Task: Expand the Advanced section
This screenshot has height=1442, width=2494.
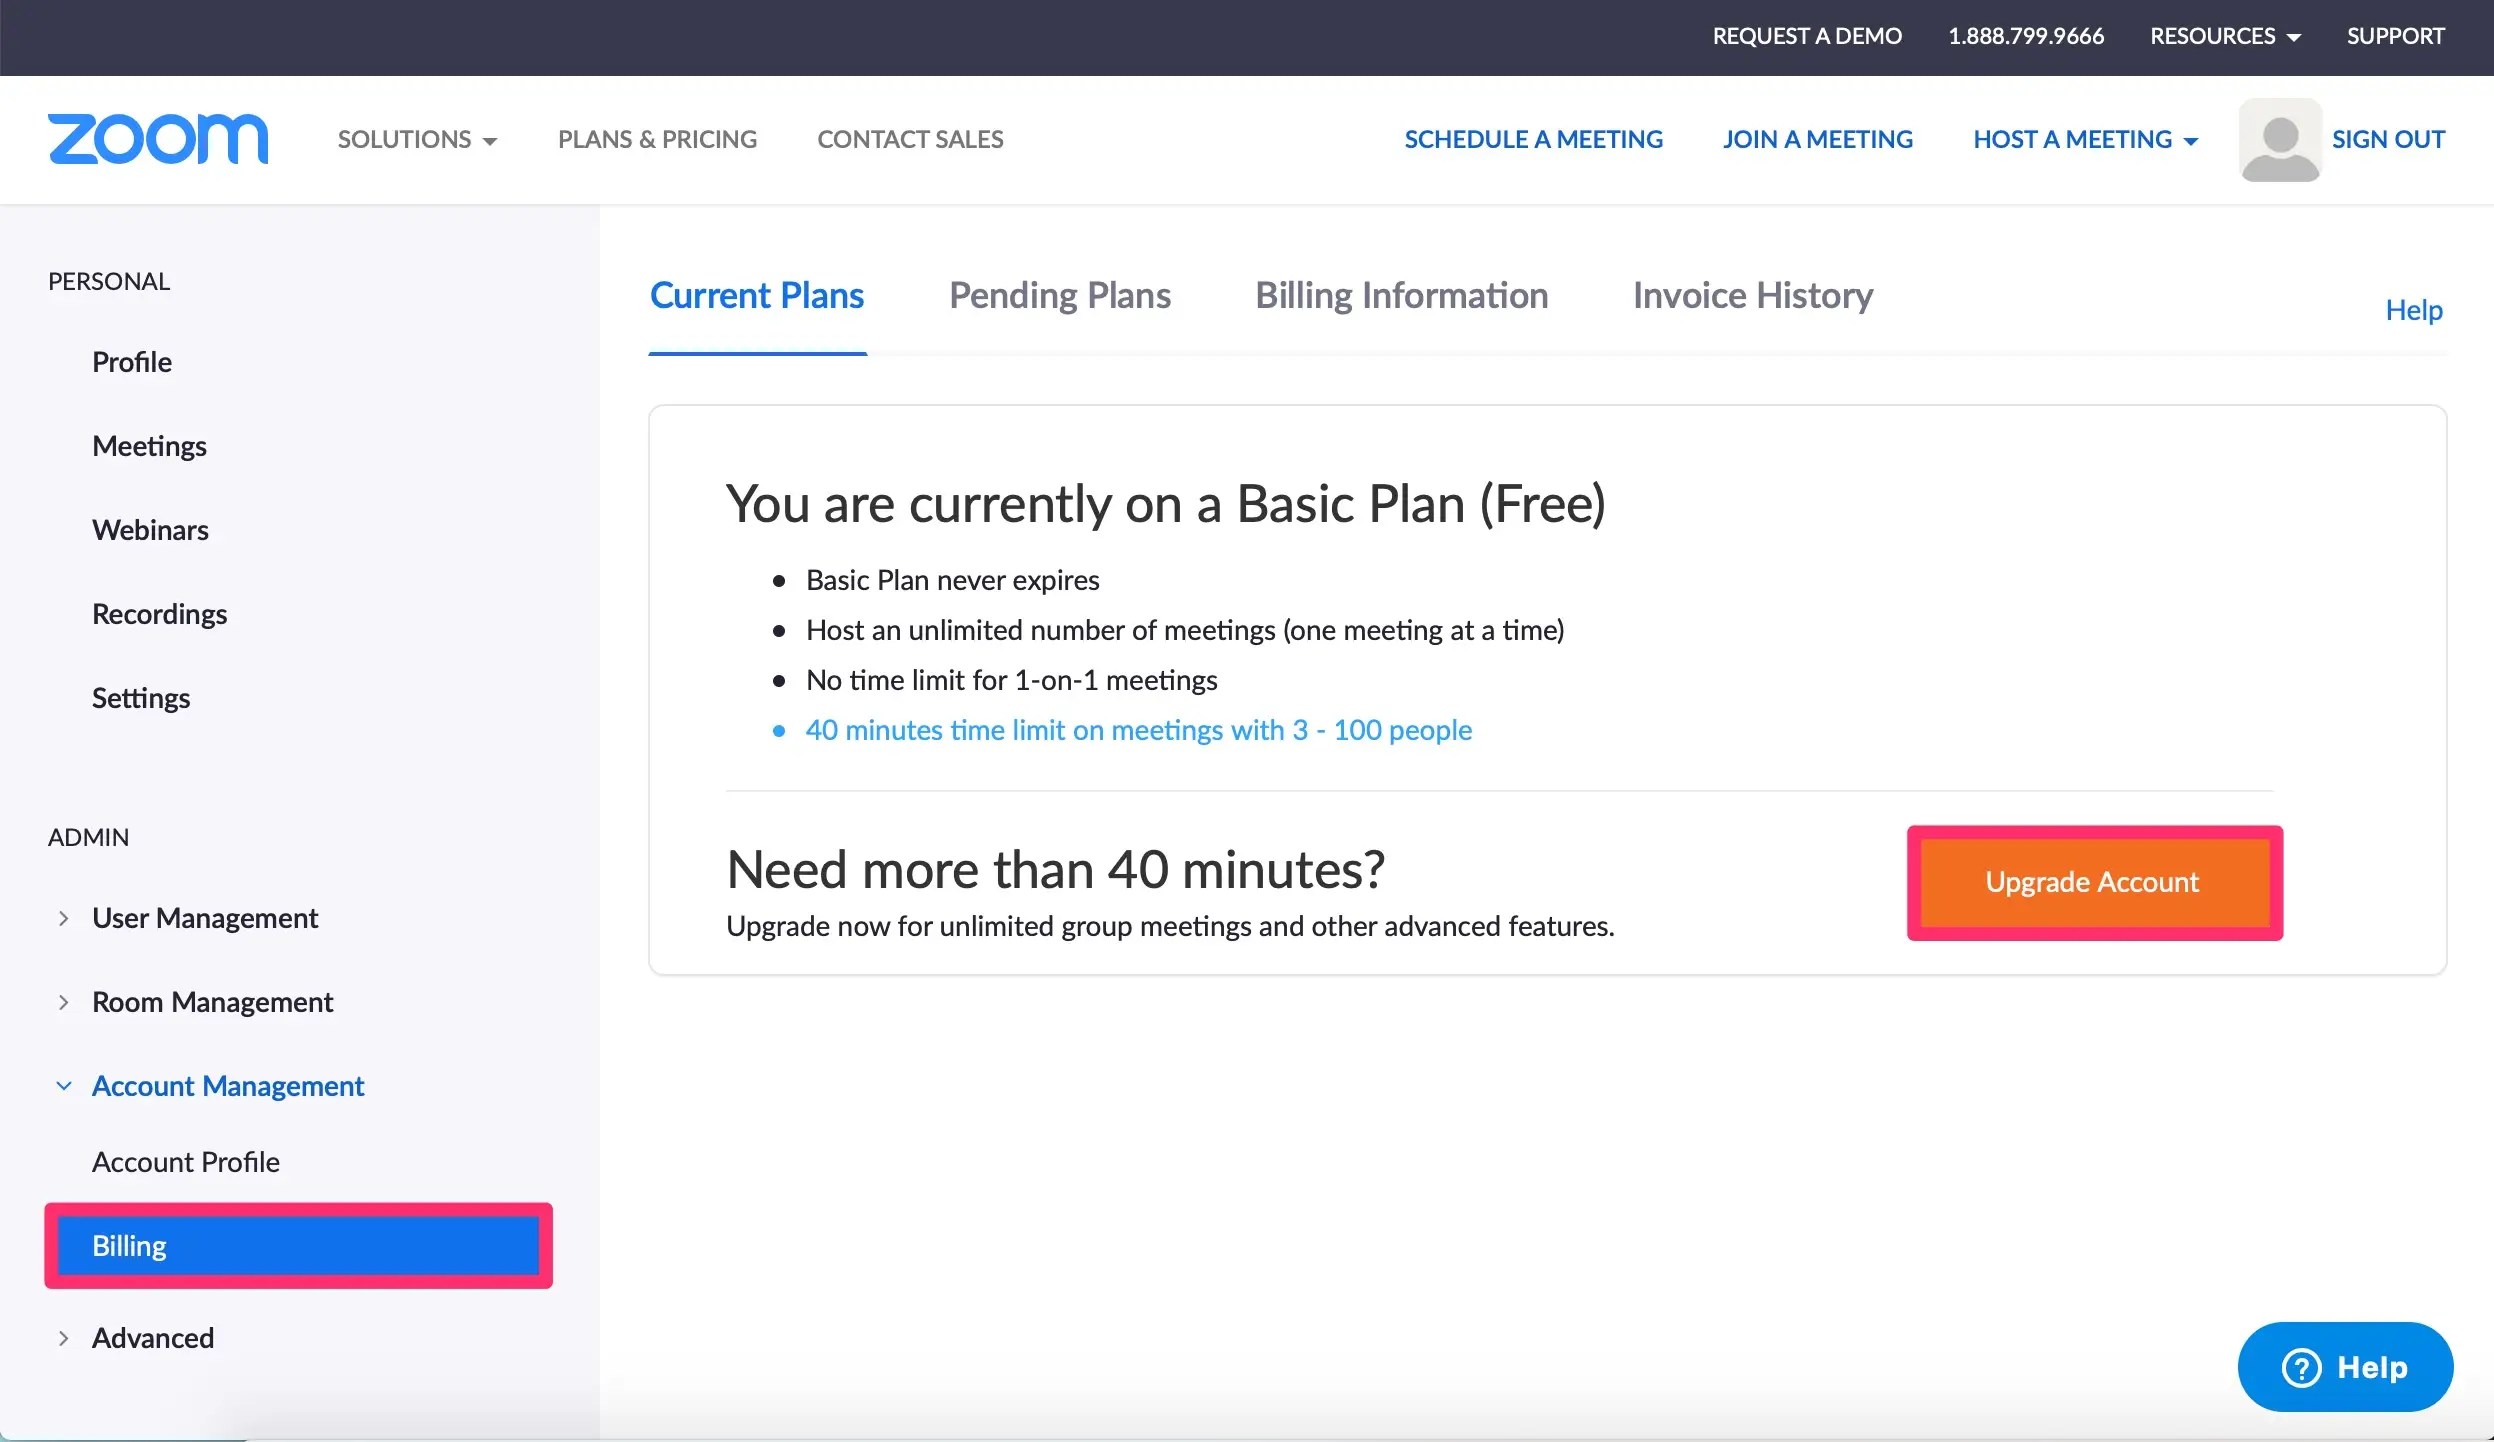Action: (x=152, y=1338)
